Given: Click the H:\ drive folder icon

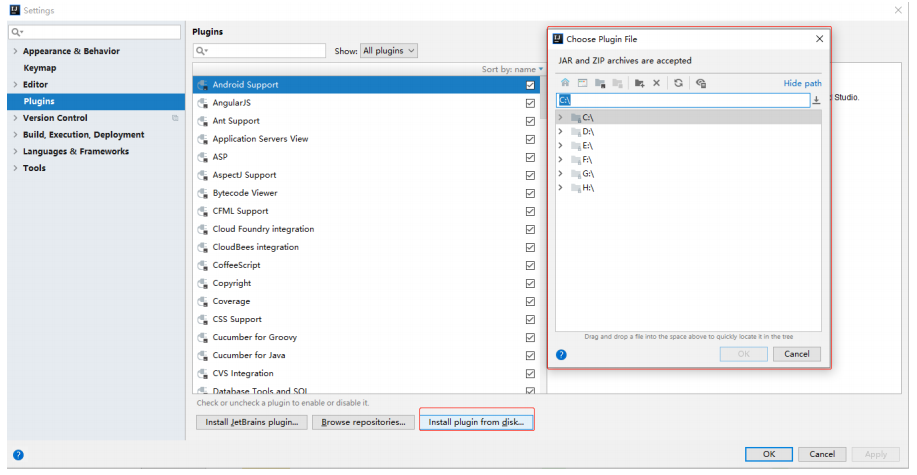Looking at the screenshot, I should pos(576,188).
